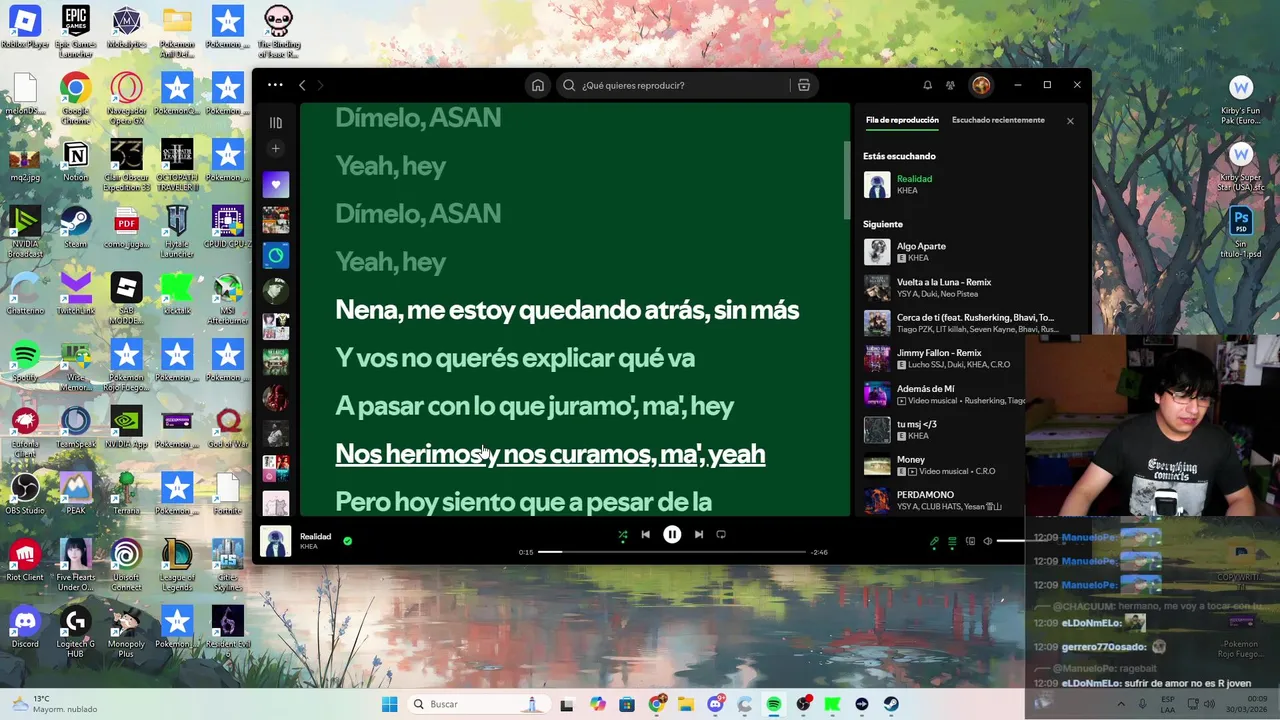Open connect to a device
The width and height of the screenshot is (1280, 720).
[970, 542]
